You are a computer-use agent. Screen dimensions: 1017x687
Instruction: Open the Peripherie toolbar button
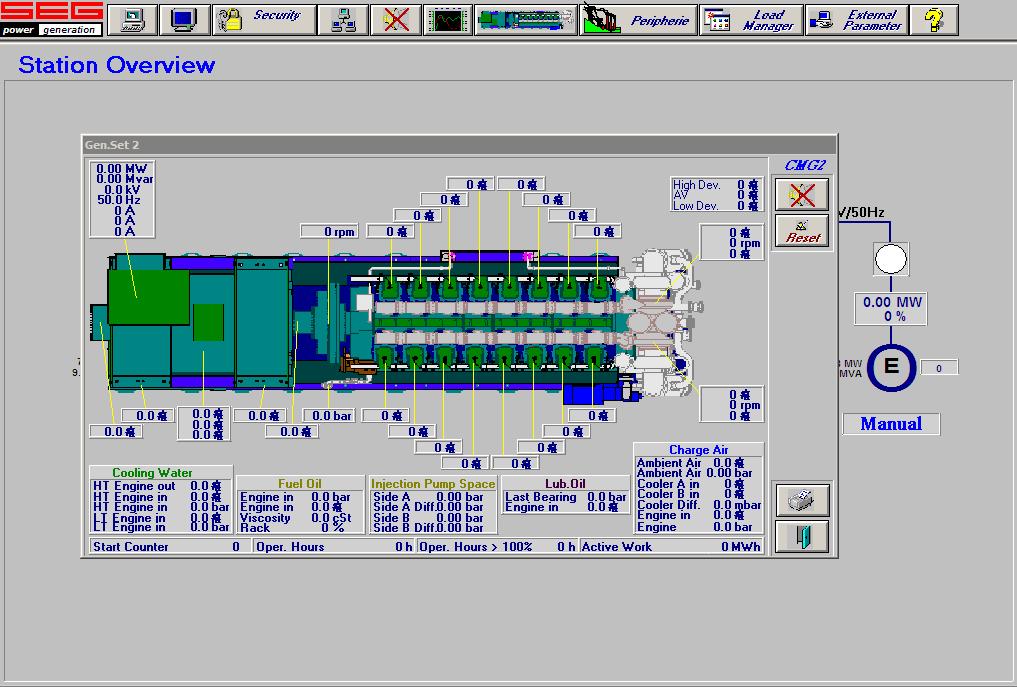(637, 20)
